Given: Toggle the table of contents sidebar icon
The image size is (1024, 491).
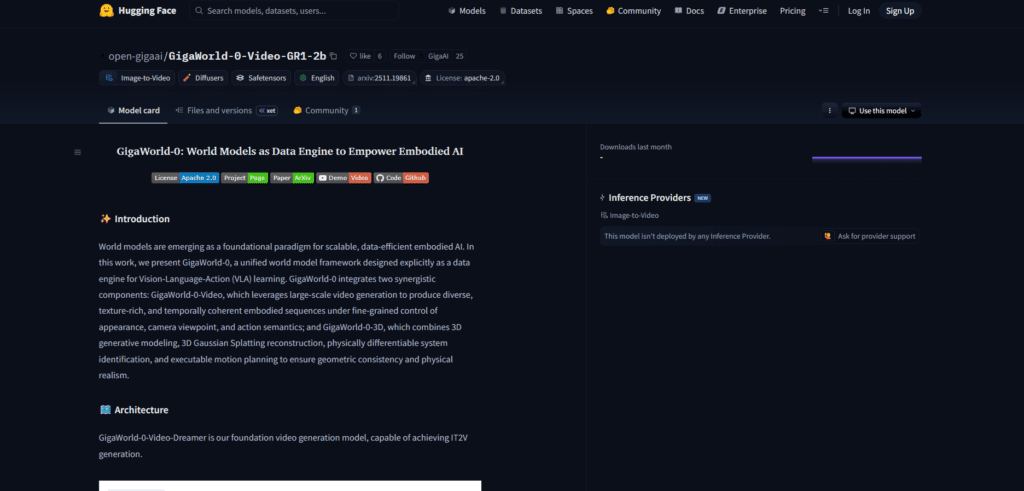Looking at the screenshot, I should [x=78, y=152].
